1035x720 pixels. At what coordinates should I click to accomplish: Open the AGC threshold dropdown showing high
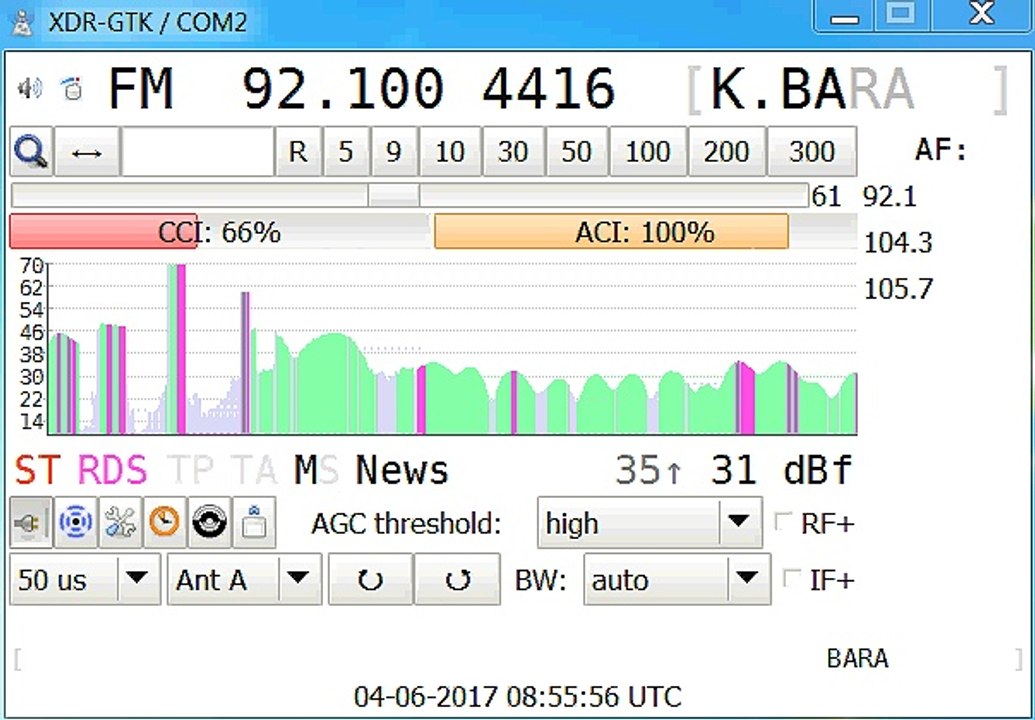(x=650, y=523)
